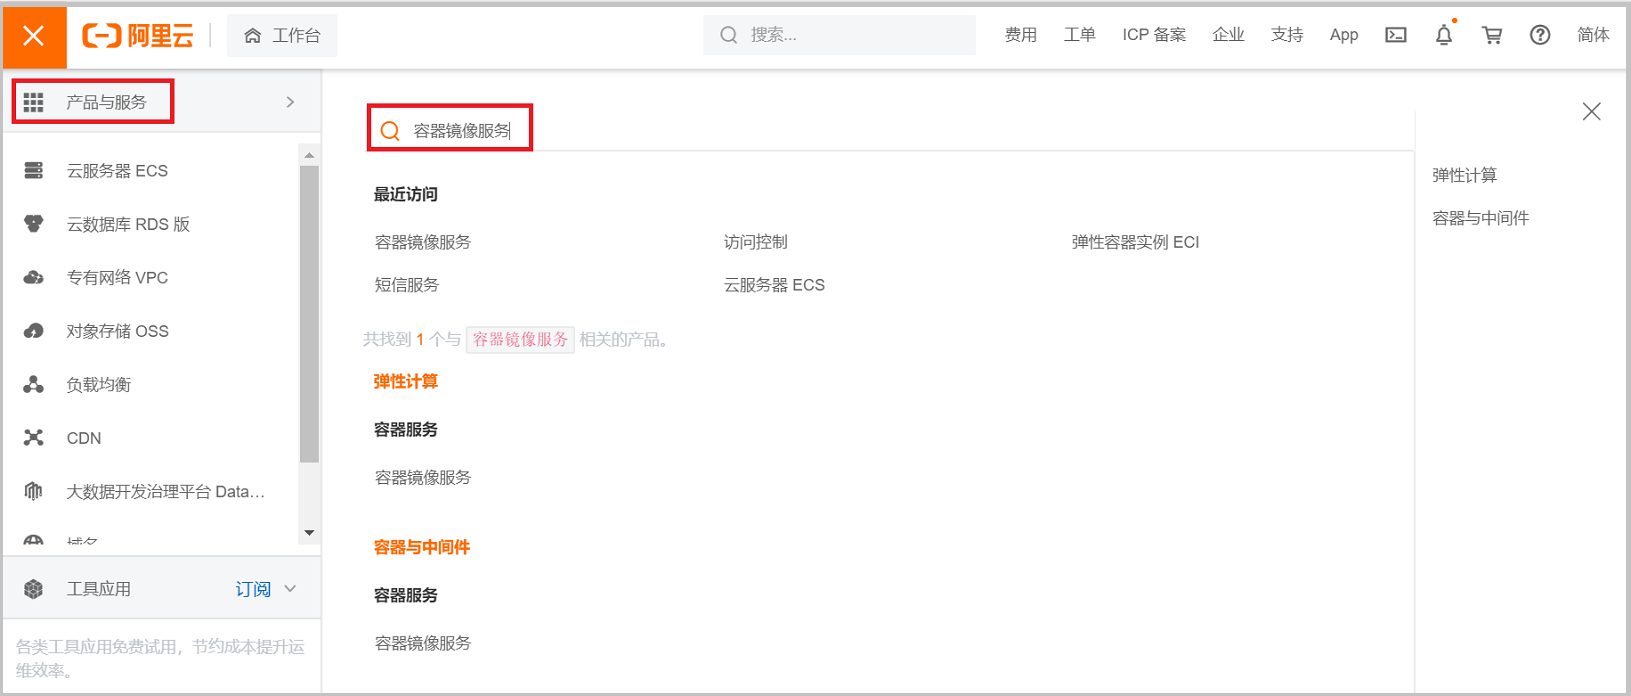The height and width of the screenshot is (696, 1631).
Task: Click the orange product search magnifier icon
Action: tap(390, 131)
